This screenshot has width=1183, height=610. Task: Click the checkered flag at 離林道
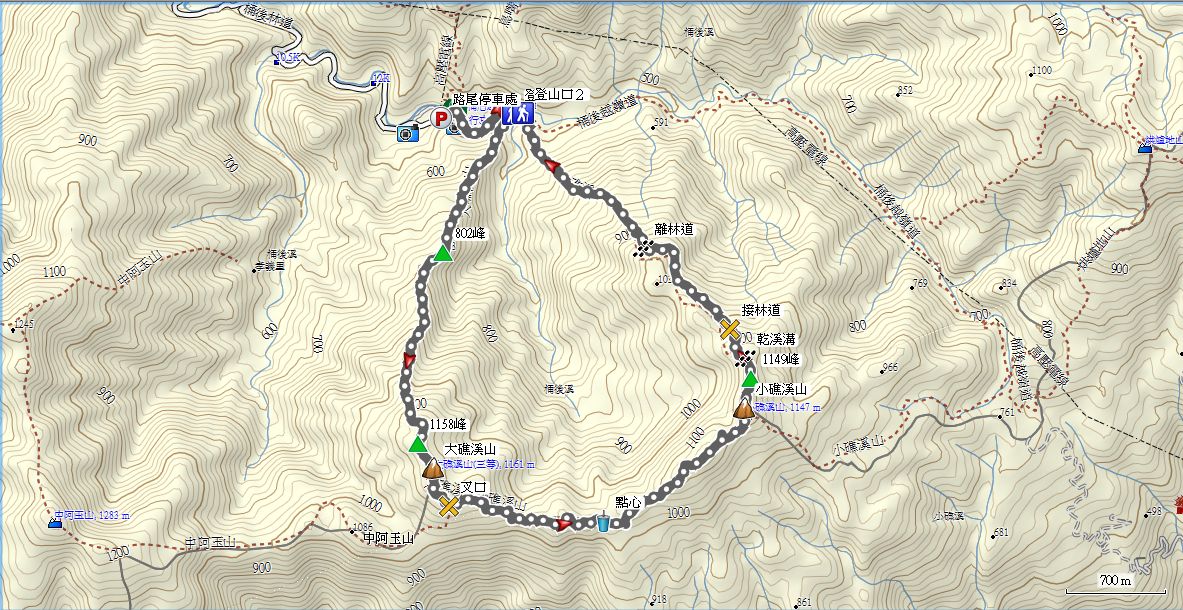(644, 246)
